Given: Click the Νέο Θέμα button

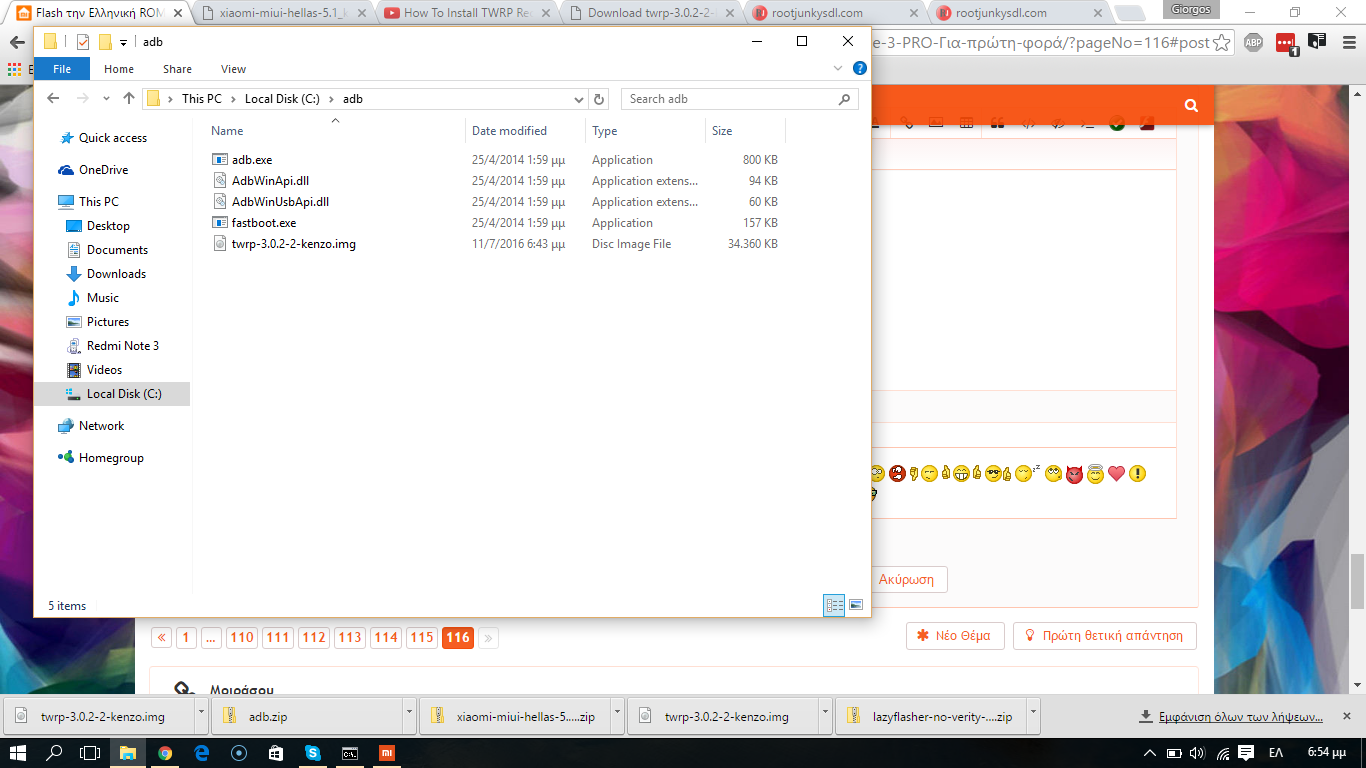Looking at the screenshot, I should [x=955, y=636].
